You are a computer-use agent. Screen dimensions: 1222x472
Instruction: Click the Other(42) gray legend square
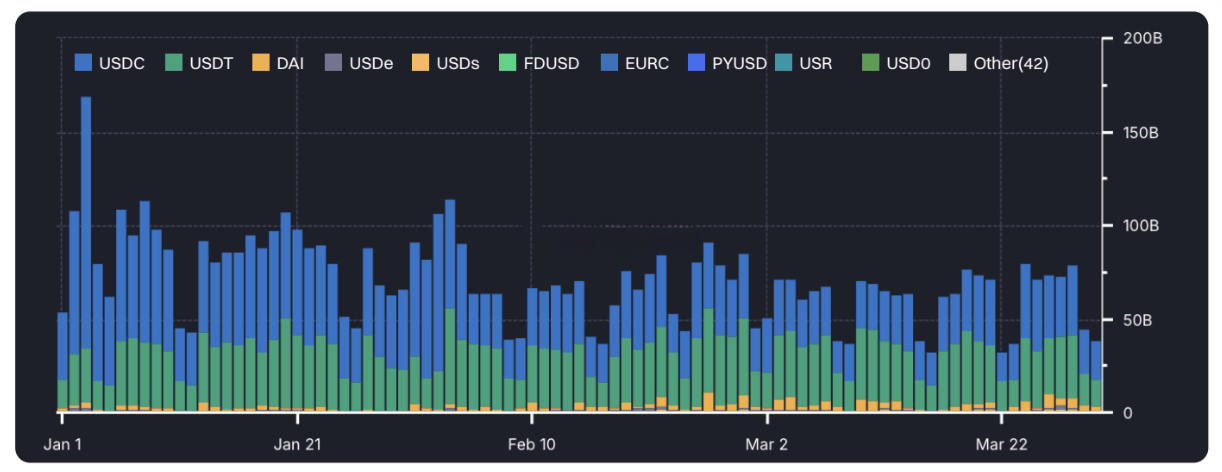[958, 63]
